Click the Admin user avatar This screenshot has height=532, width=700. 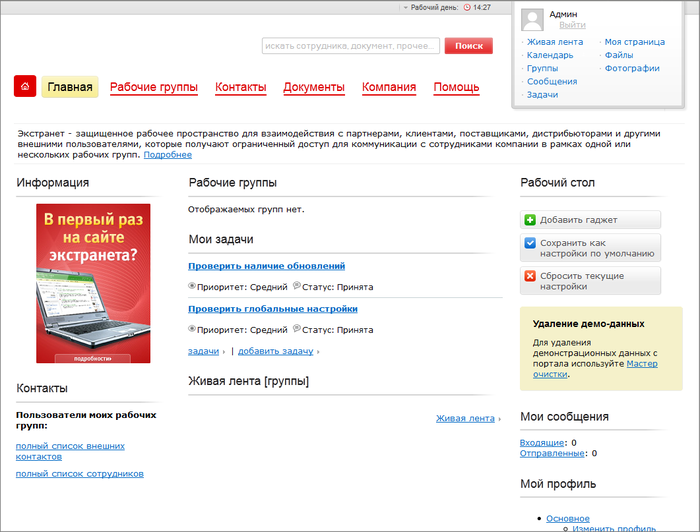(533, 19)
